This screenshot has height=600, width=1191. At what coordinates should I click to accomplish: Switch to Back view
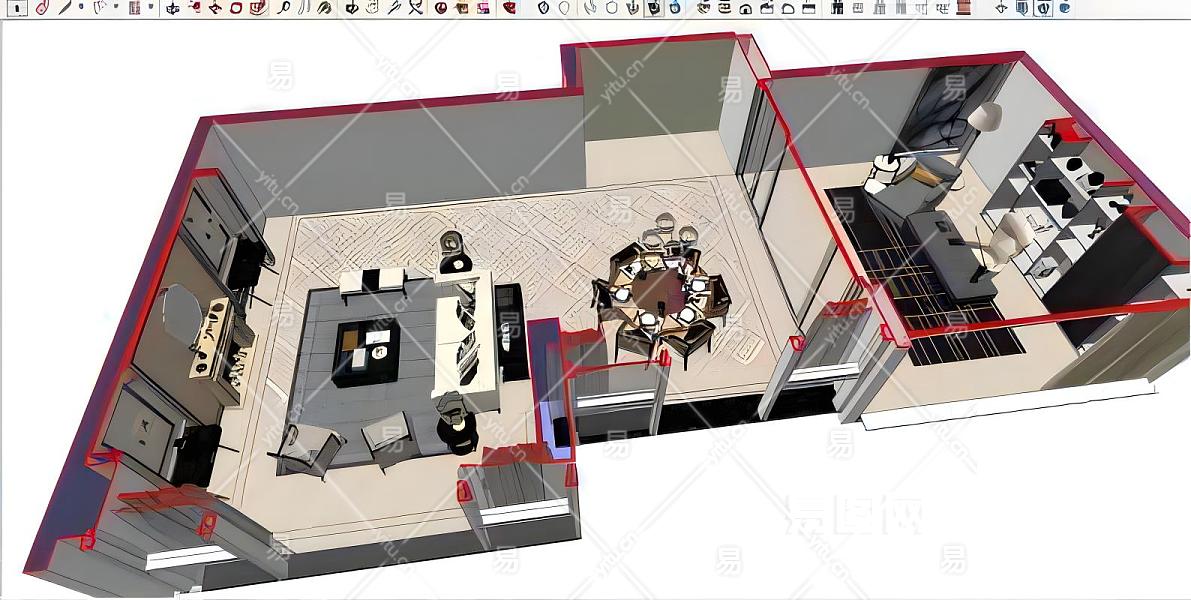pyautogui.click(x=788, y=8)
